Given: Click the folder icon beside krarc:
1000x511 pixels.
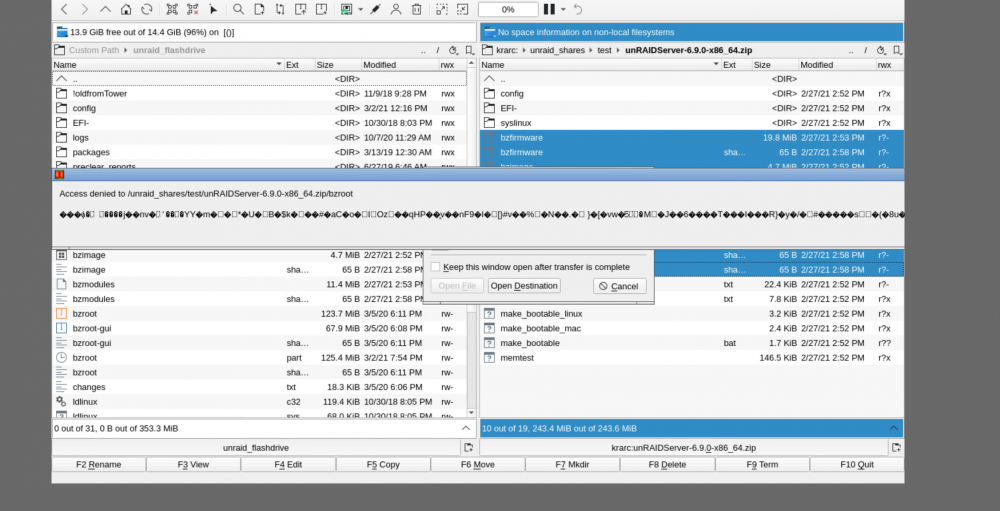Looking at the screenshot, I should (487, 50).
